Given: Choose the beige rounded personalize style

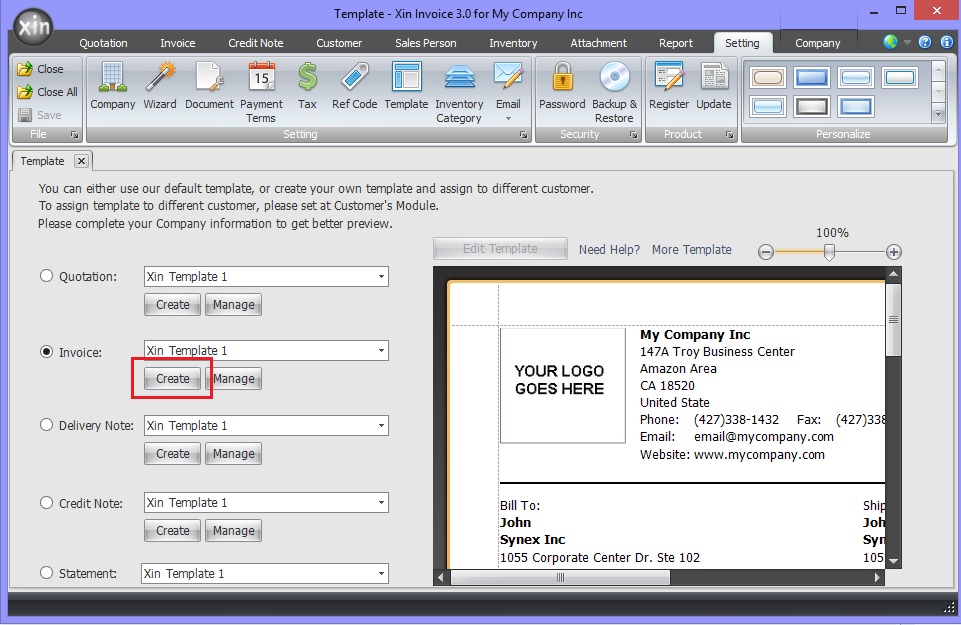Looking at the screenshot, I should (768, 78).
